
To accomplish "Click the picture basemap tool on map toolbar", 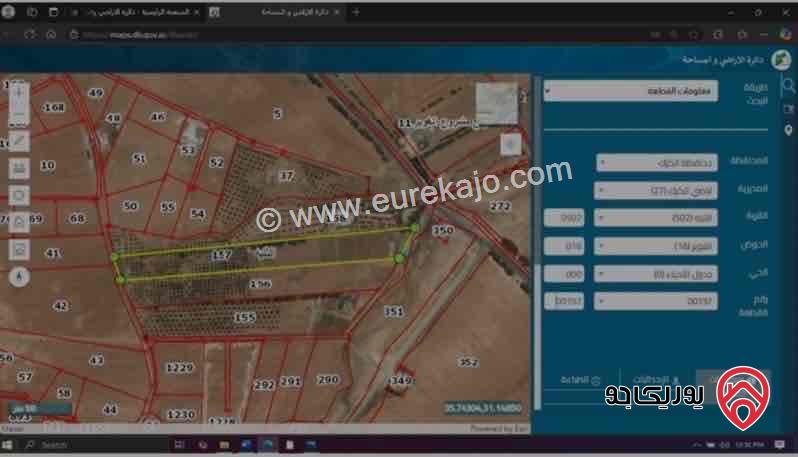I will (19, 249).
